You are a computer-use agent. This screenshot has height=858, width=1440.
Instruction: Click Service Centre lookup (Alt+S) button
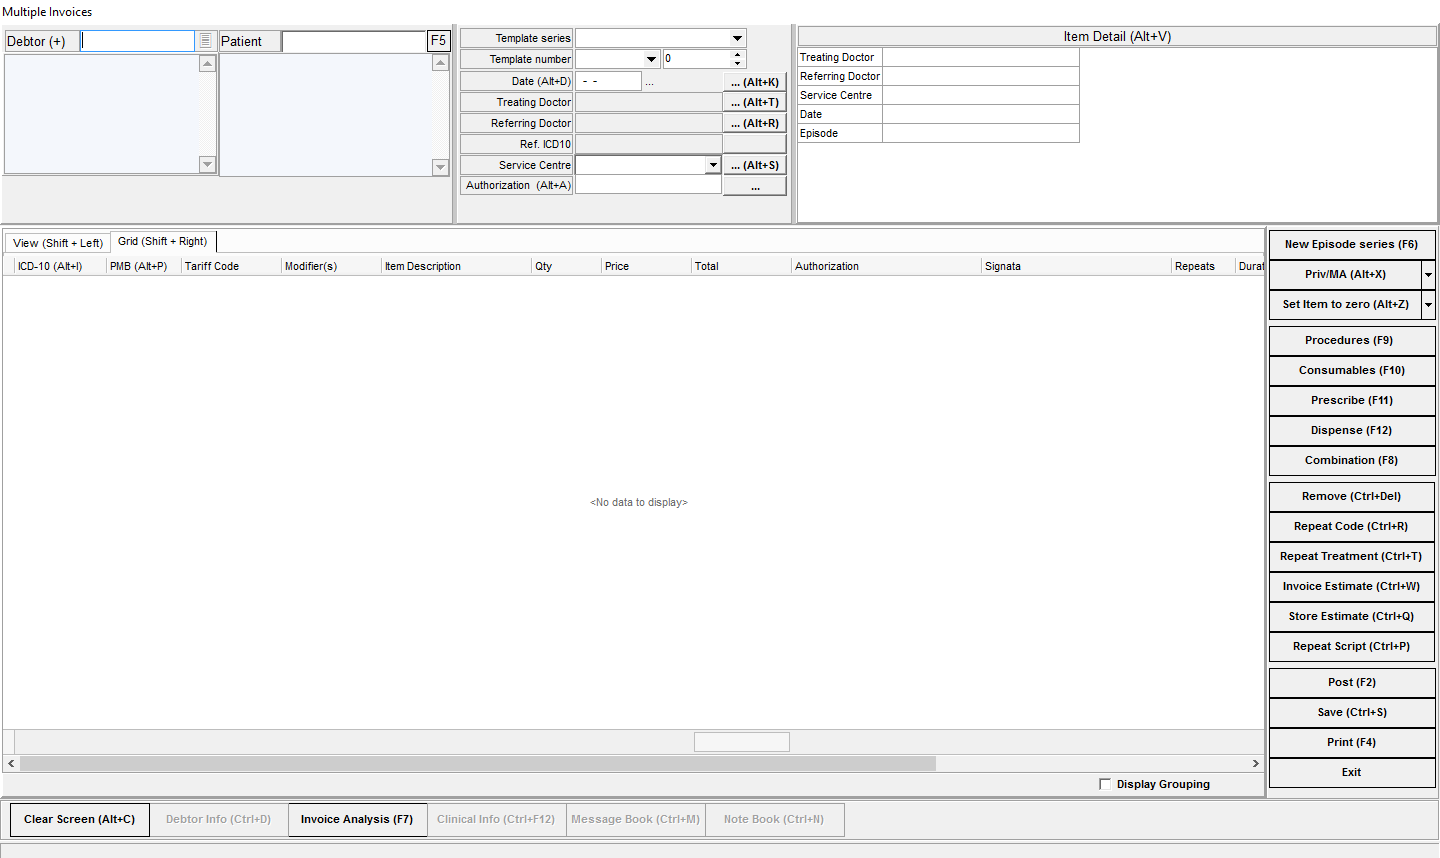click(754, 166)
